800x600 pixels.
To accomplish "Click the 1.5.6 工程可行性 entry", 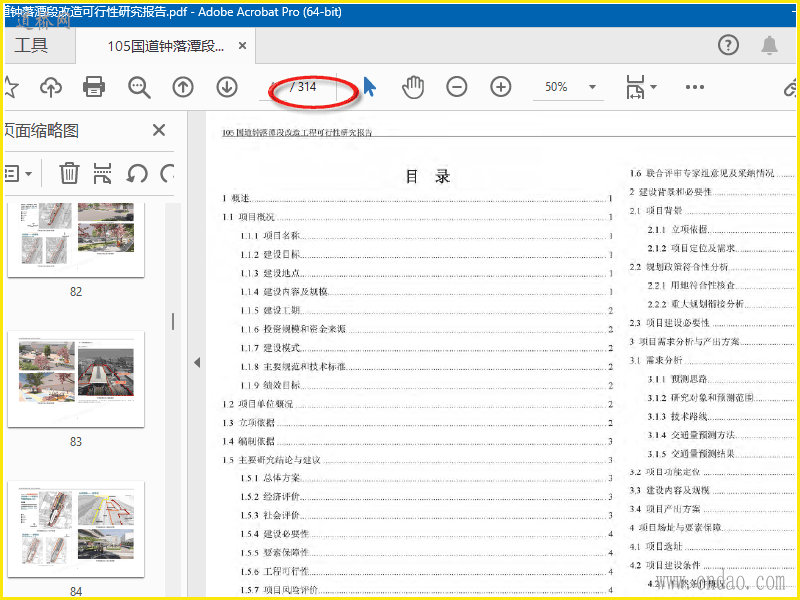I will [x=427, y=571].
